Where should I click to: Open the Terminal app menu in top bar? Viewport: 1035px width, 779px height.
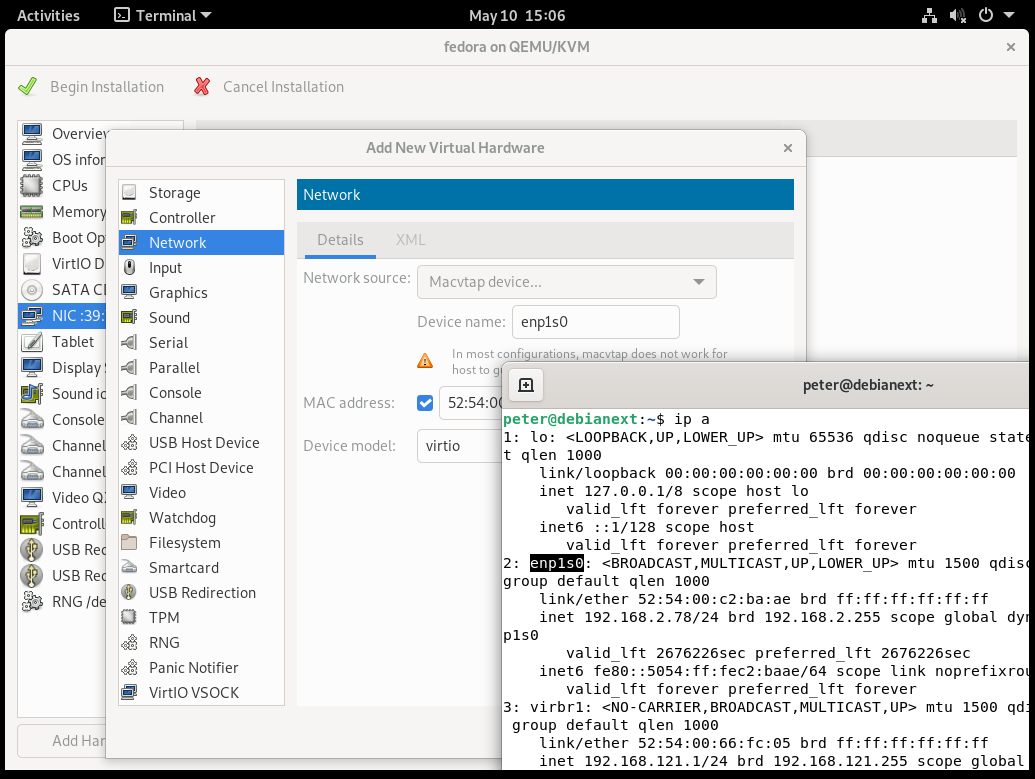click(162, 15)
